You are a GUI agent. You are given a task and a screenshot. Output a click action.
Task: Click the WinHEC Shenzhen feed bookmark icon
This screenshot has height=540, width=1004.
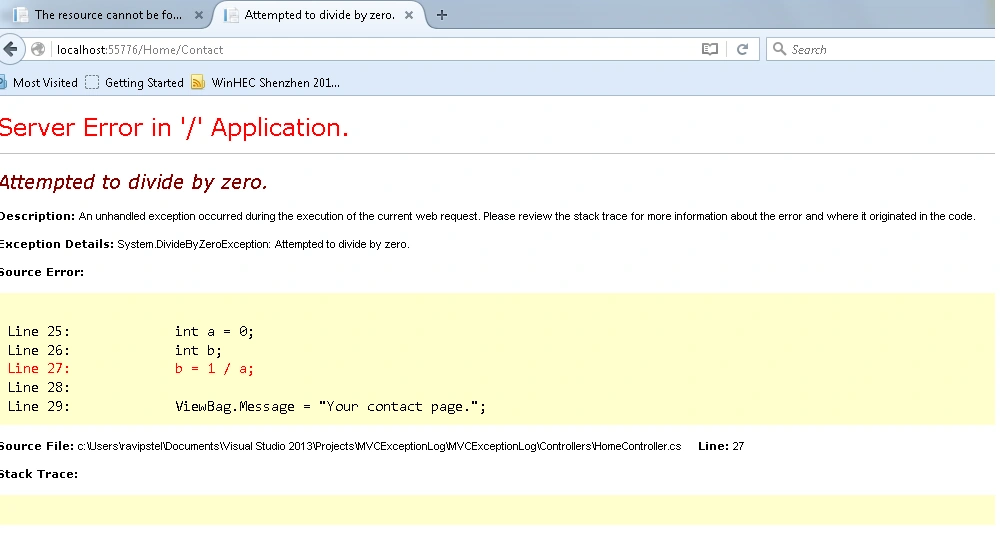pos(198,83)
